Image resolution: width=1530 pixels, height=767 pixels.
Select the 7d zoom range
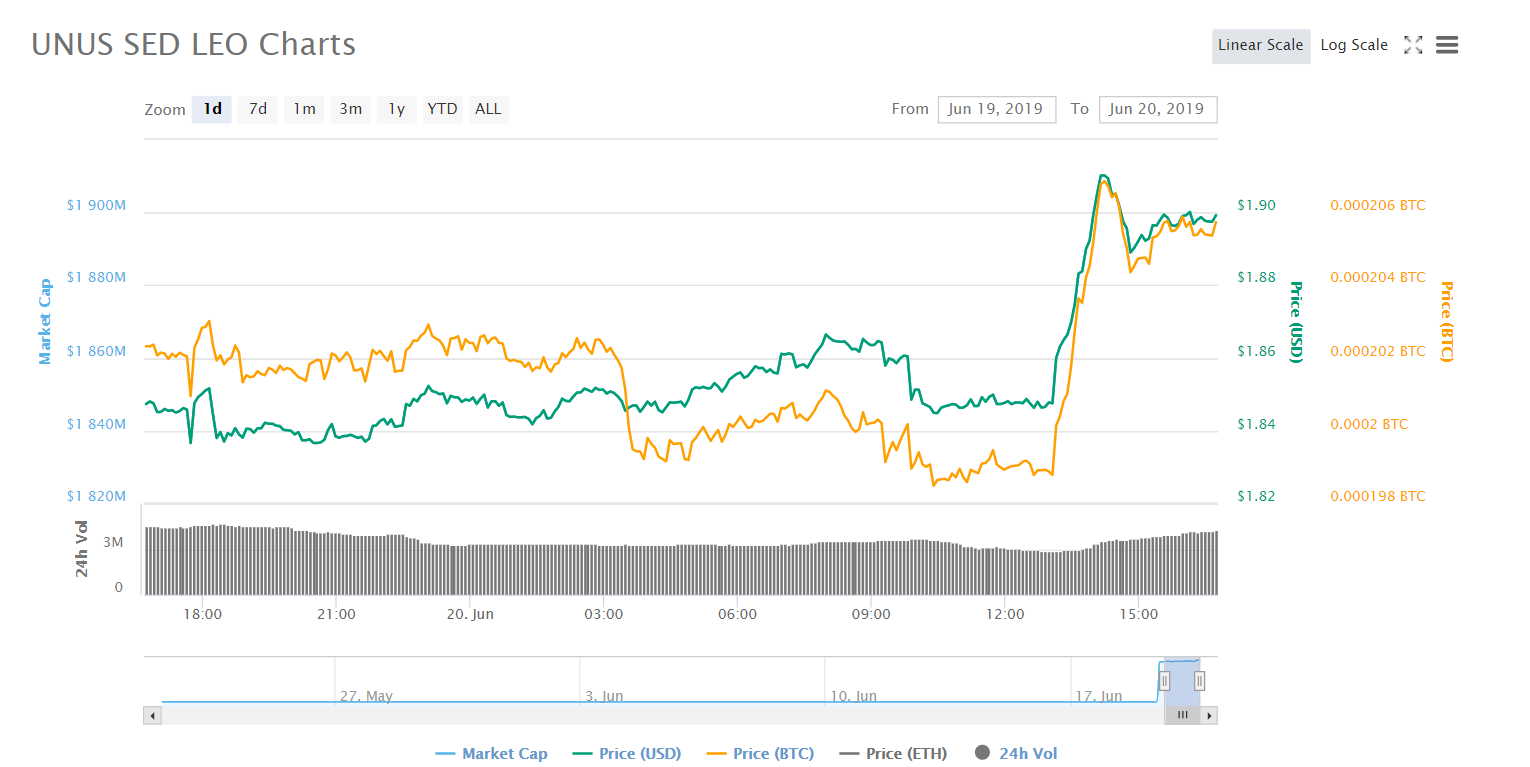[x=258, y=109]
